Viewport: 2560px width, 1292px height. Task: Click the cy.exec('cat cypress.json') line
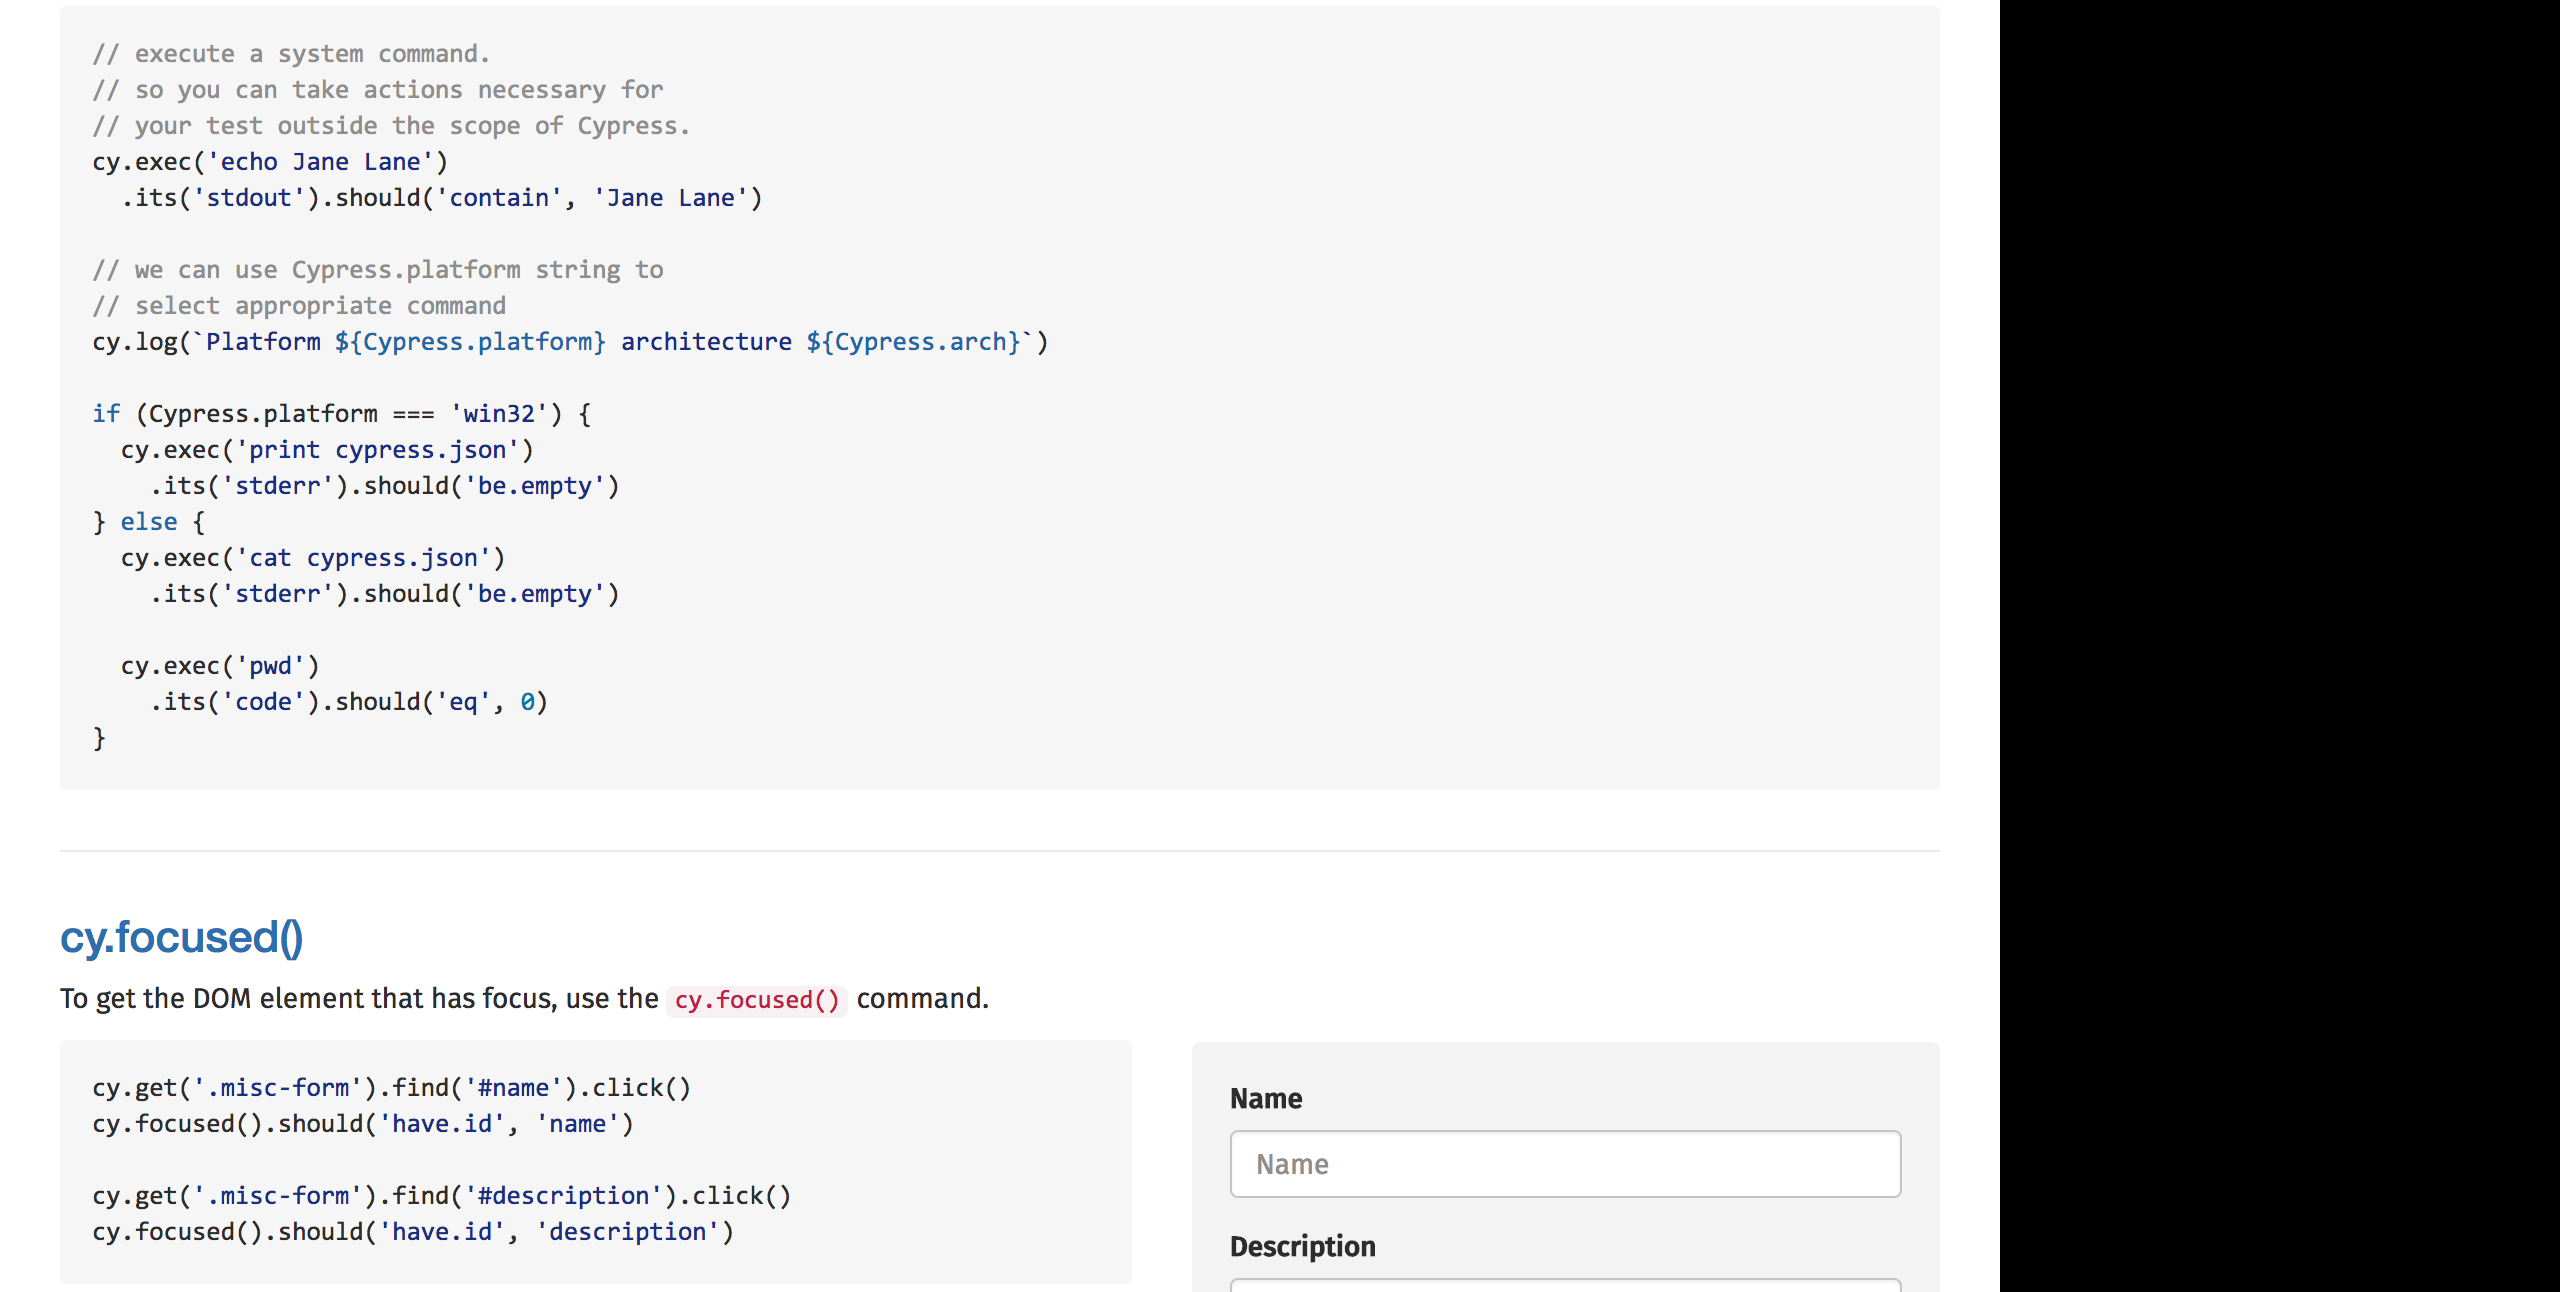click(x=313, y=558)
